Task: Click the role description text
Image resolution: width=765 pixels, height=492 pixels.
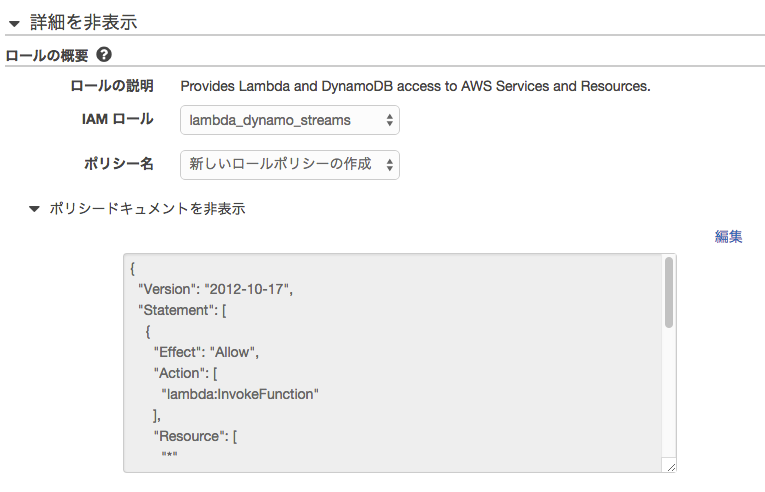Action: click(x=415, y=86)
